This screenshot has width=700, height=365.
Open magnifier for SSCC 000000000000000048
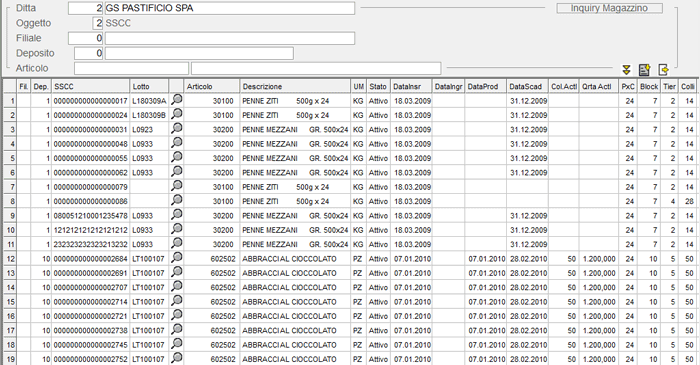coord(177,143)
